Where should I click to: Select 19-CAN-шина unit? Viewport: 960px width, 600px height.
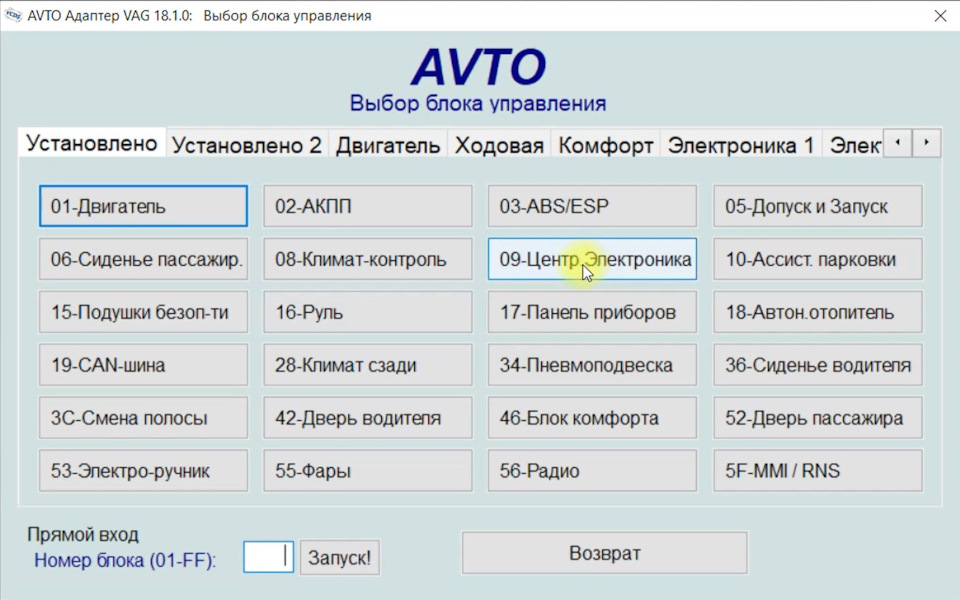pos(143,365)
